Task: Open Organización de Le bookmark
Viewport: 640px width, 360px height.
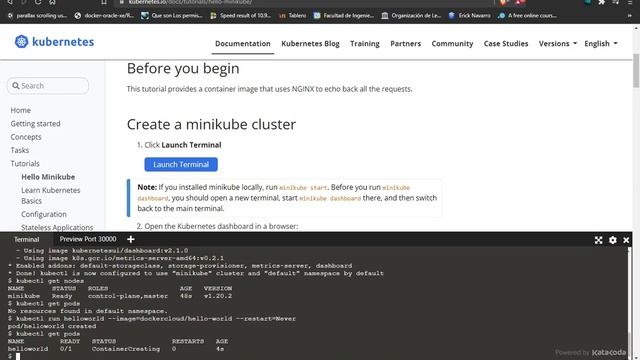Action: pos(411,16)
